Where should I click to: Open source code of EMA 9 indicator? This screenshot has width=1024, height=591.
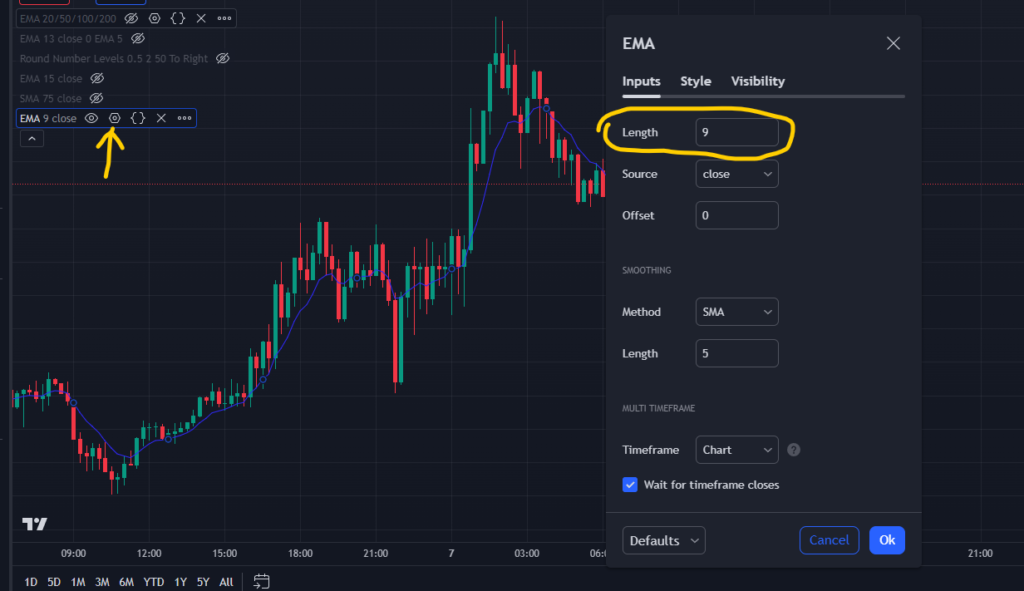tap(138, 118)
